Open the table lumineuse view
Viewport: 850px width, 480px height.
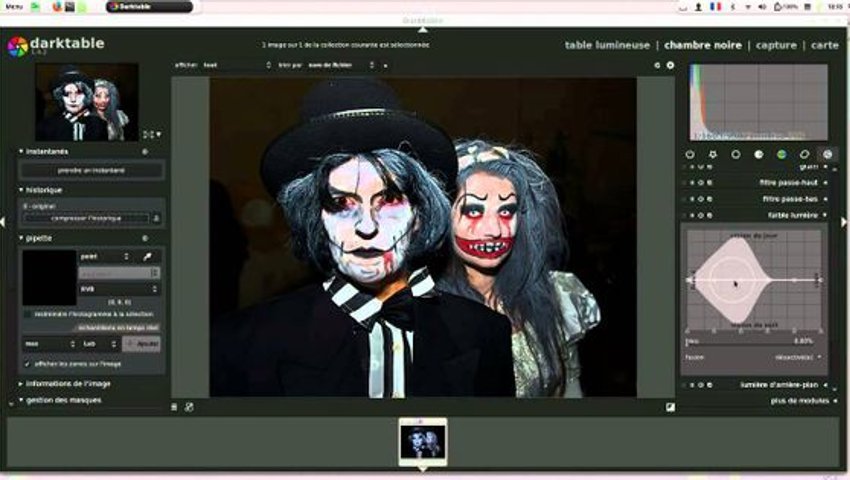coord(607,45)
